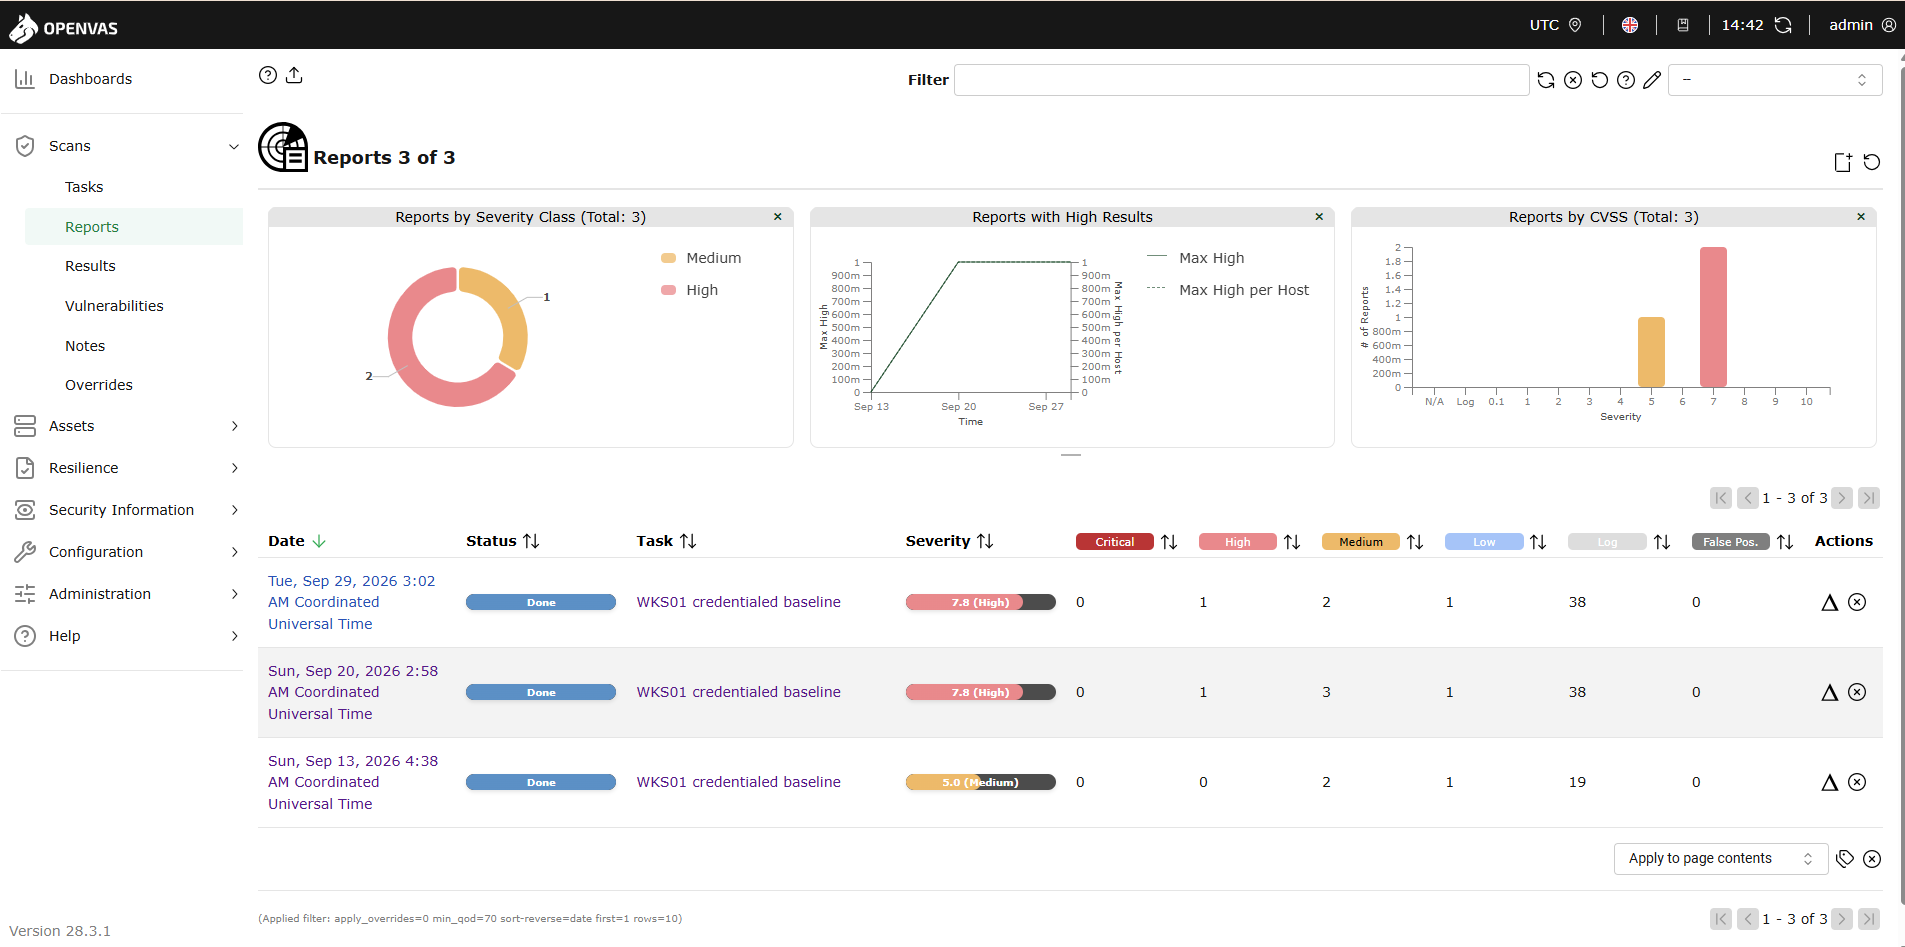Open the help icon above Reports title

(268, 75)
